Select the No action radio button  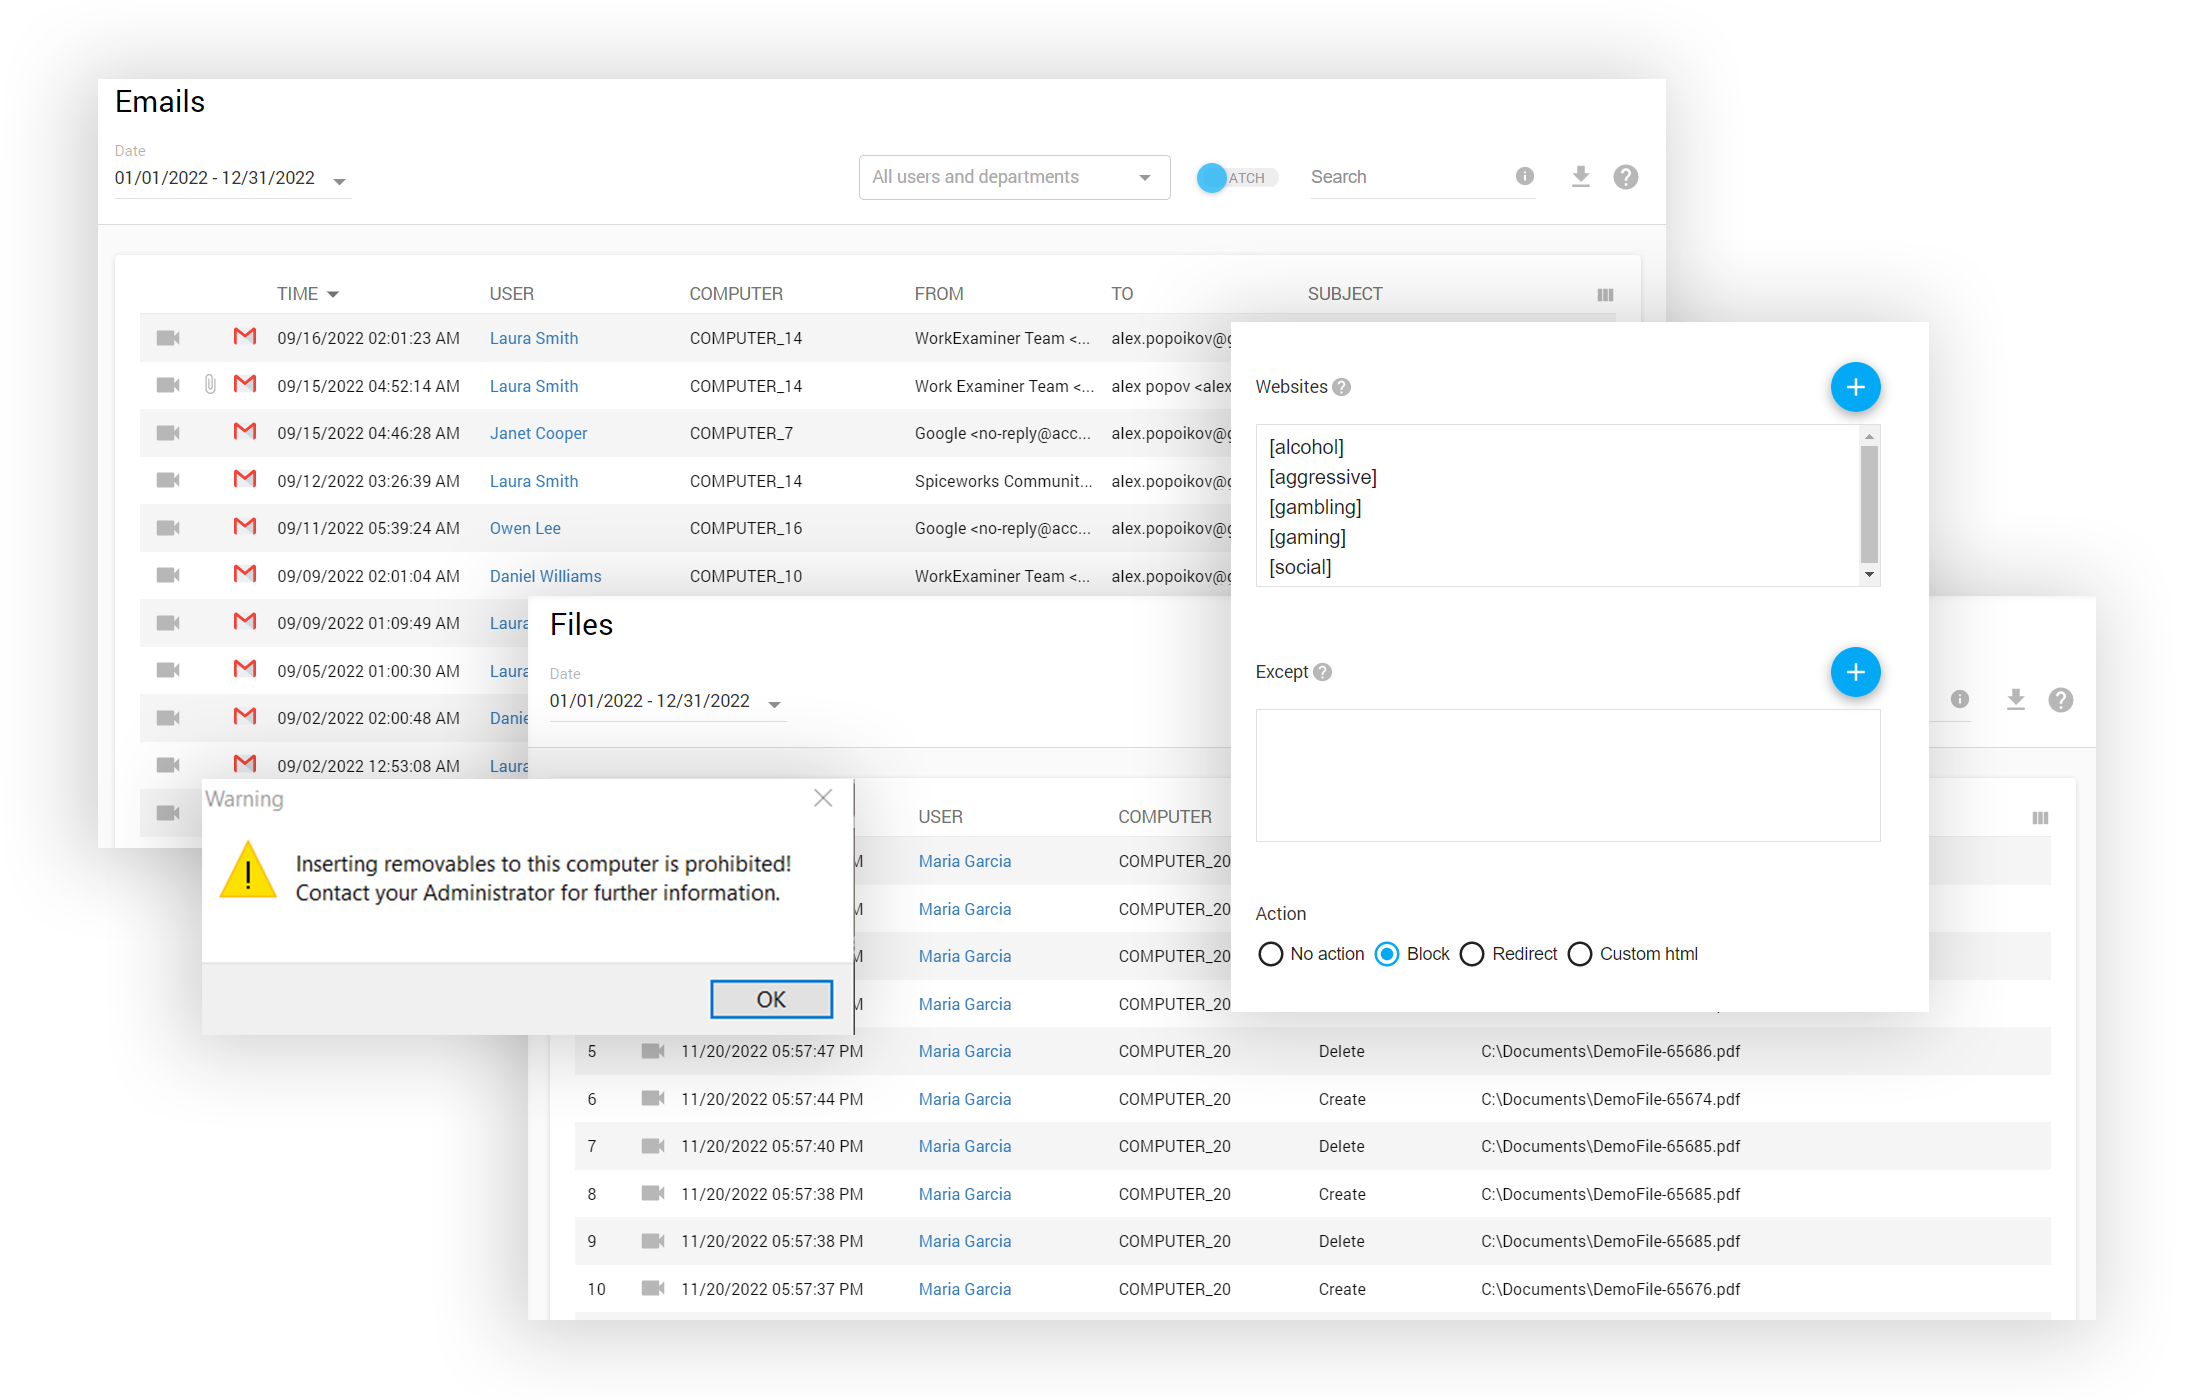click(1270, 954)
